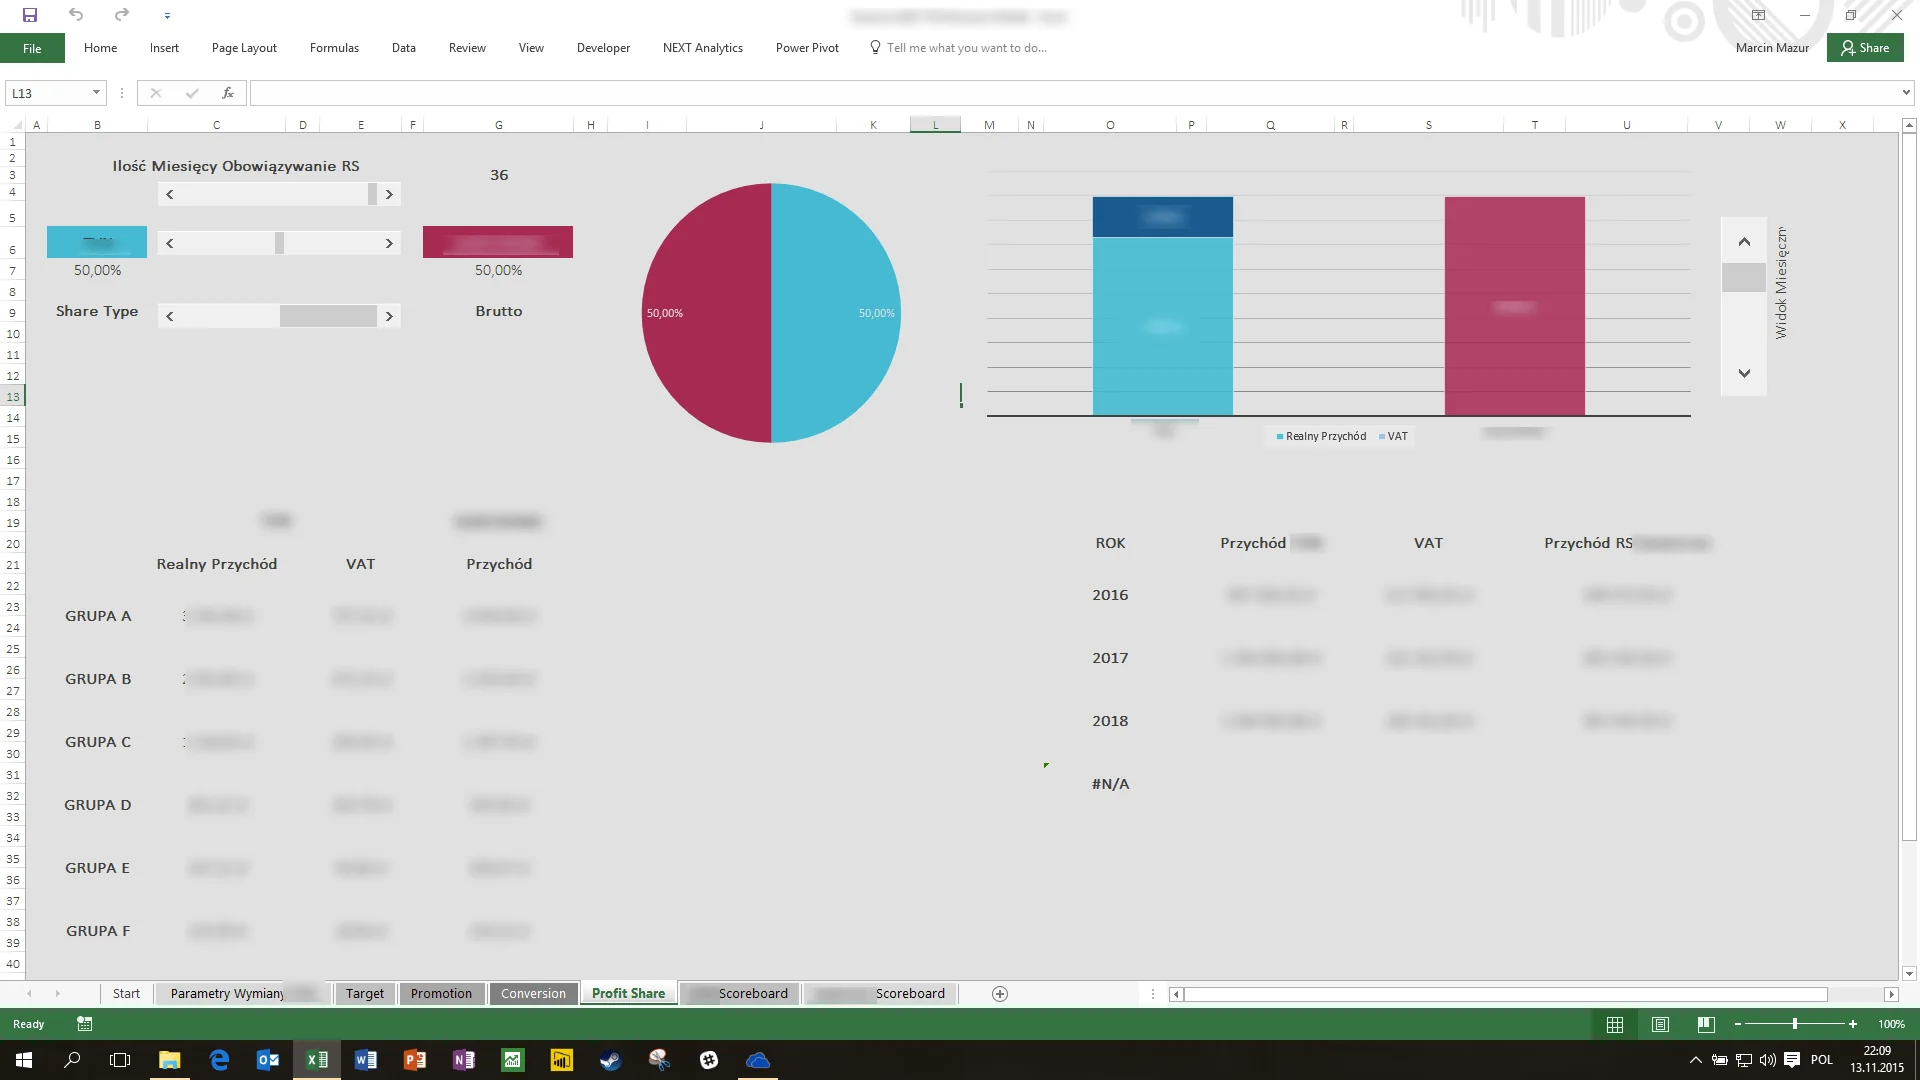1920x1080 pixels.
Task: Open the Target sheet tab
Action: 365,993
